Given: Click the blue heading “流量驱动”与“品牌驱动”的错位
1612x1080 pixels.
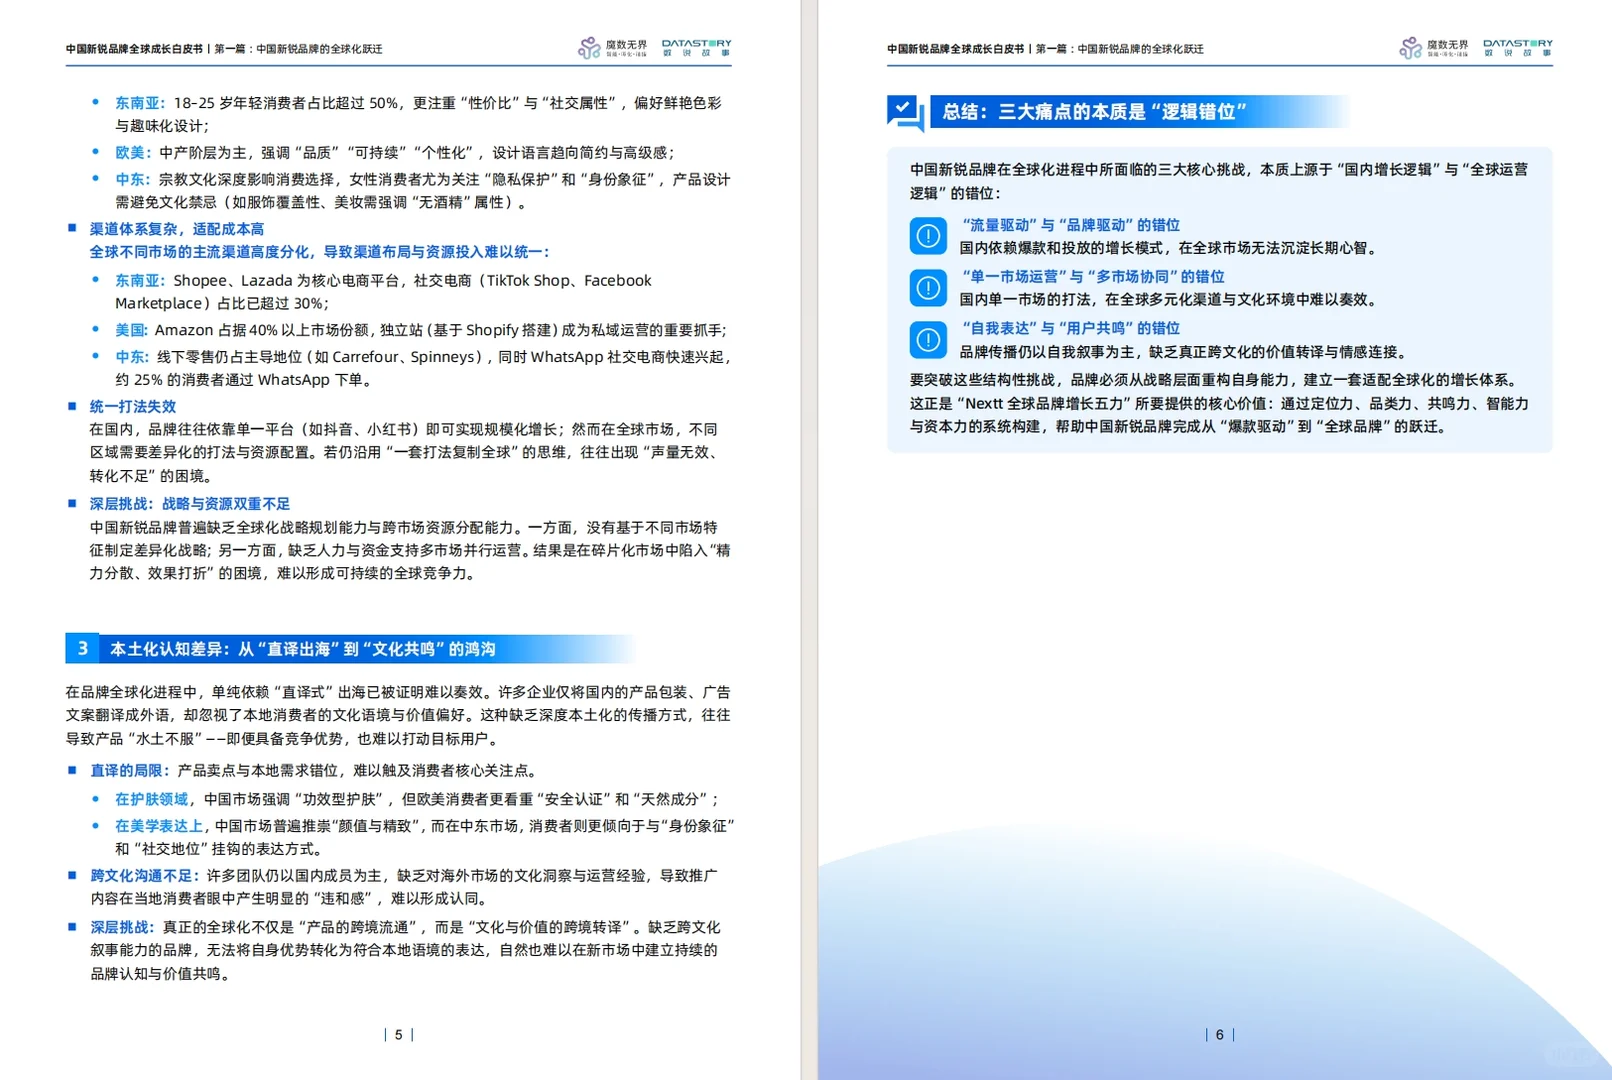Looking at the screenshot, I should [x=1069, y=225].
